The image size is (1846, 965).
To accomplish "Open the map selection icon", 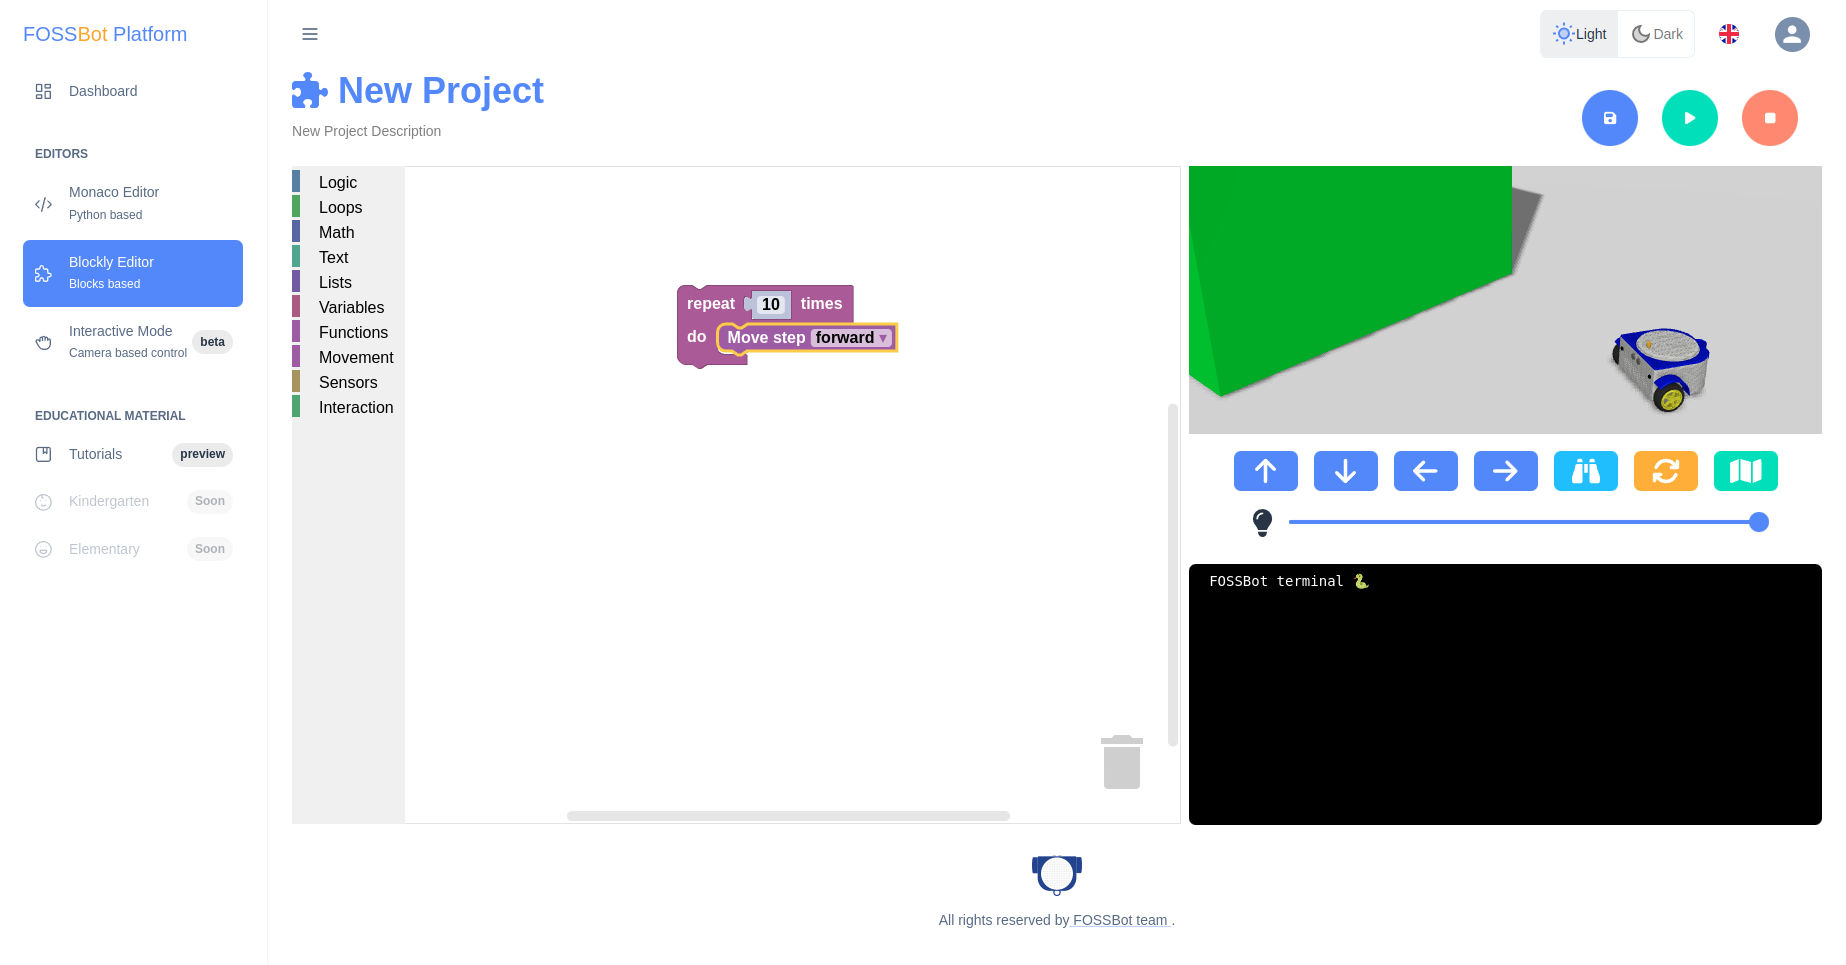I will tap(1745, 470).
